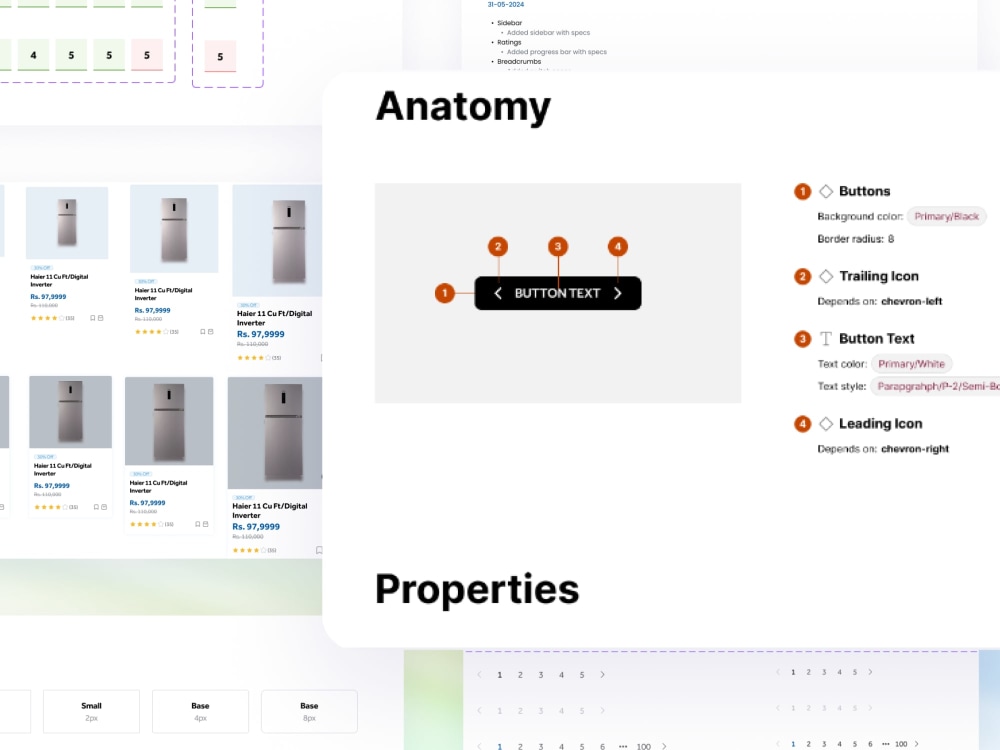Click the 'Background color:' label
The height and width of the screenshot is (750, 1000).
tap(860, 216)
